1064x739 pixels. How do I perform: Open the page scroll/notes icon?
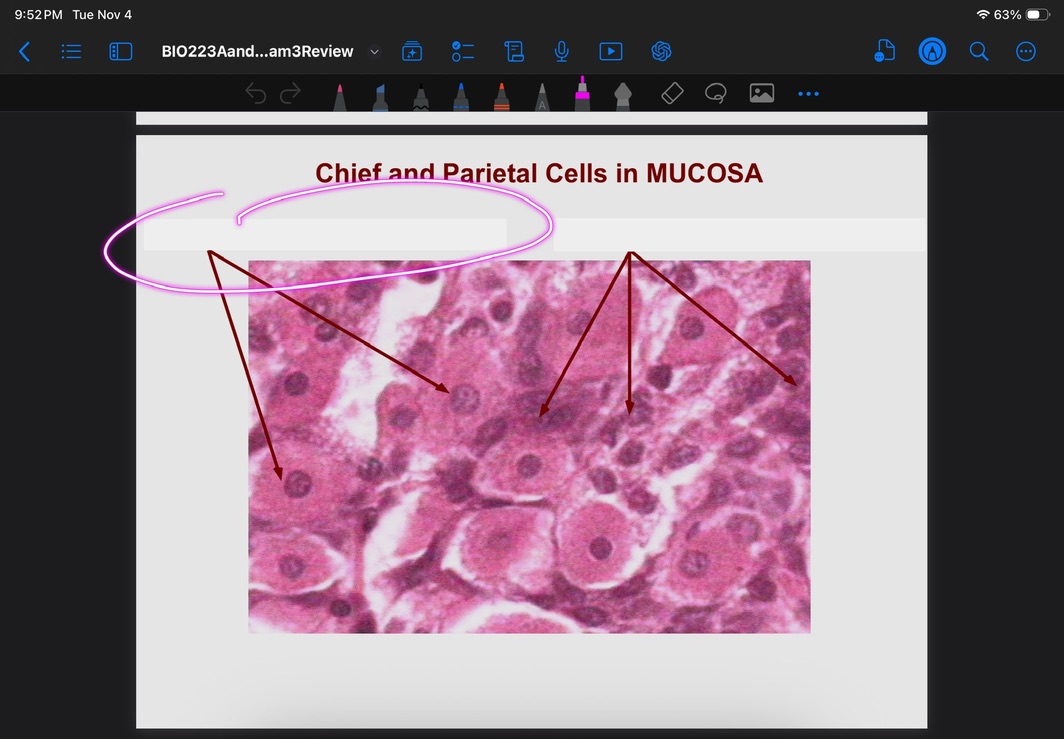pyautogui.click(x=514, y=52)
